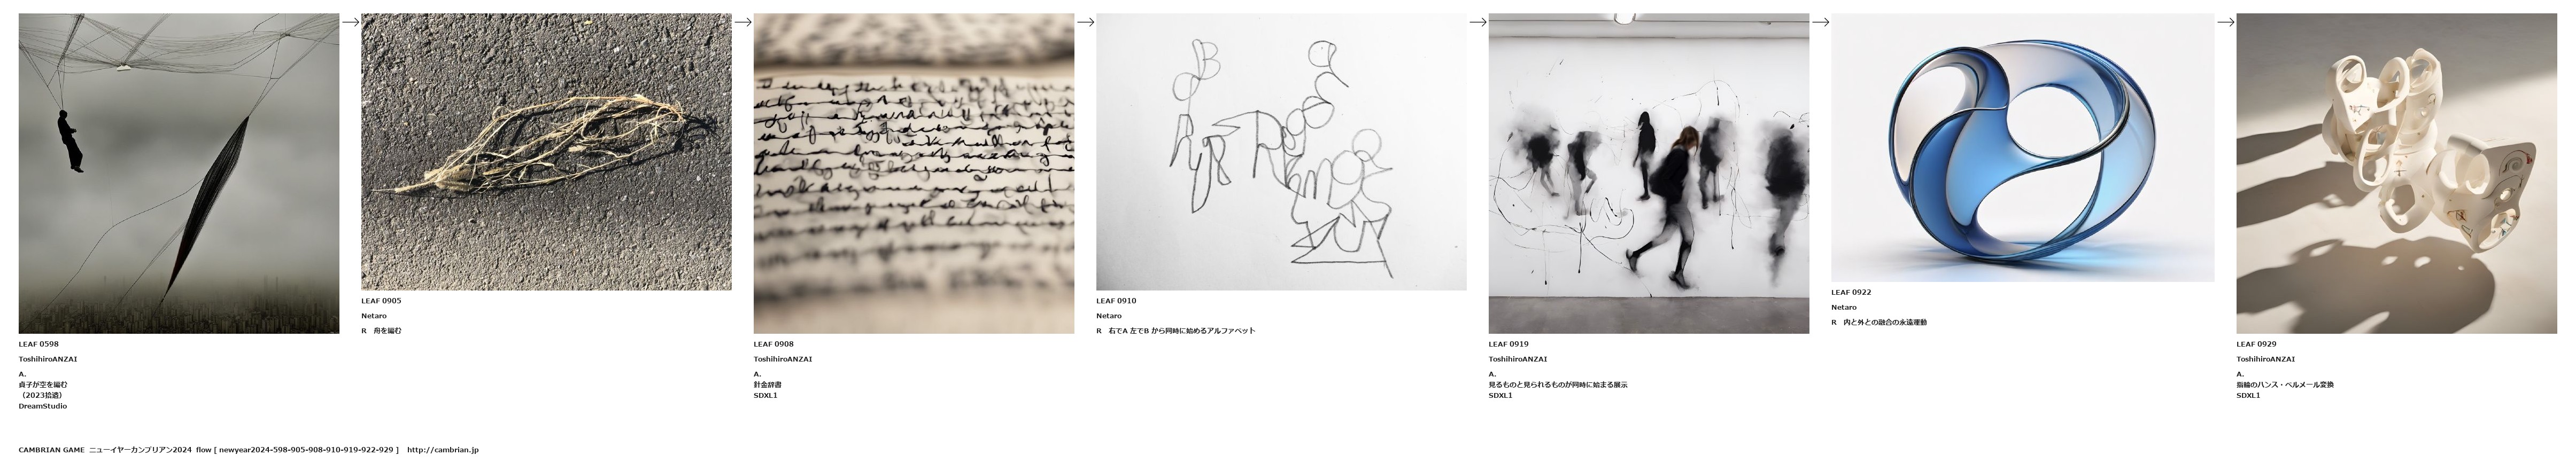Open the blurred wire handwriting image
The image size is (2576, 463).
click(x=914, y=173)
